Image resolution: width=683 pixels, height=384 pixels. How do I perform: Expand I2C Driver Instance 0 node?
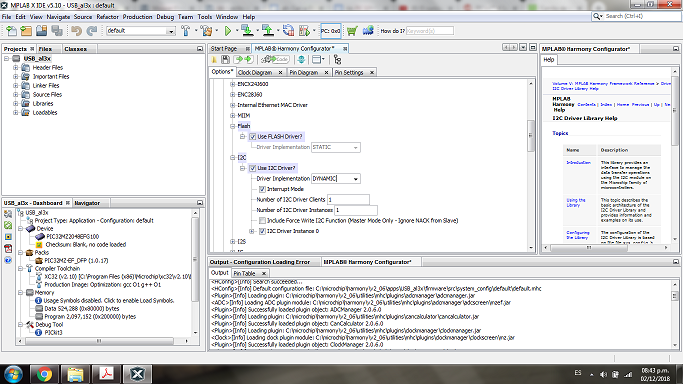pos(252,231)
